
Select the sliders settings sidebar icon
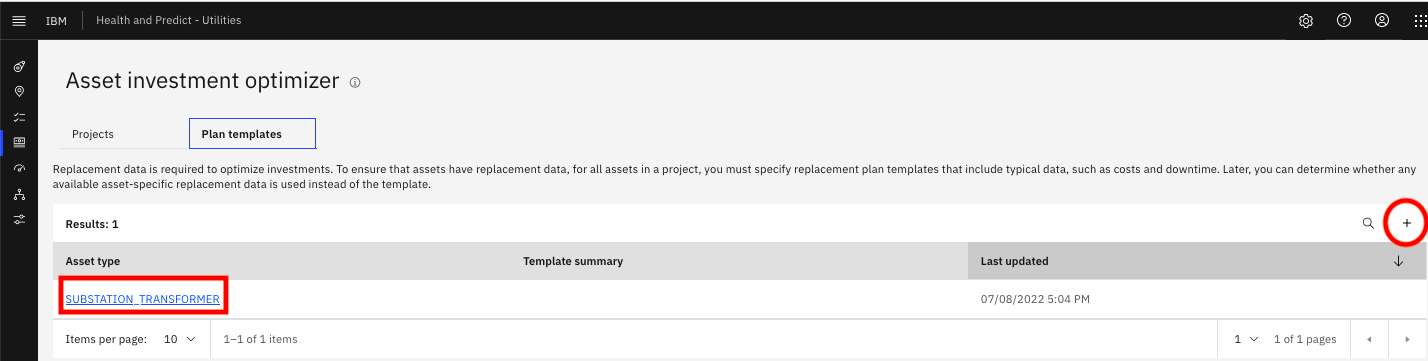point(19,219)
